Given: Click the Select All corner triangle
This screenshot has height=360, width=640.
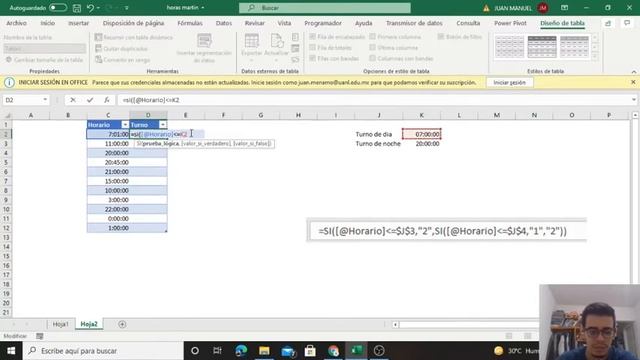Looking at the screenshot, I should coord(7,116).
